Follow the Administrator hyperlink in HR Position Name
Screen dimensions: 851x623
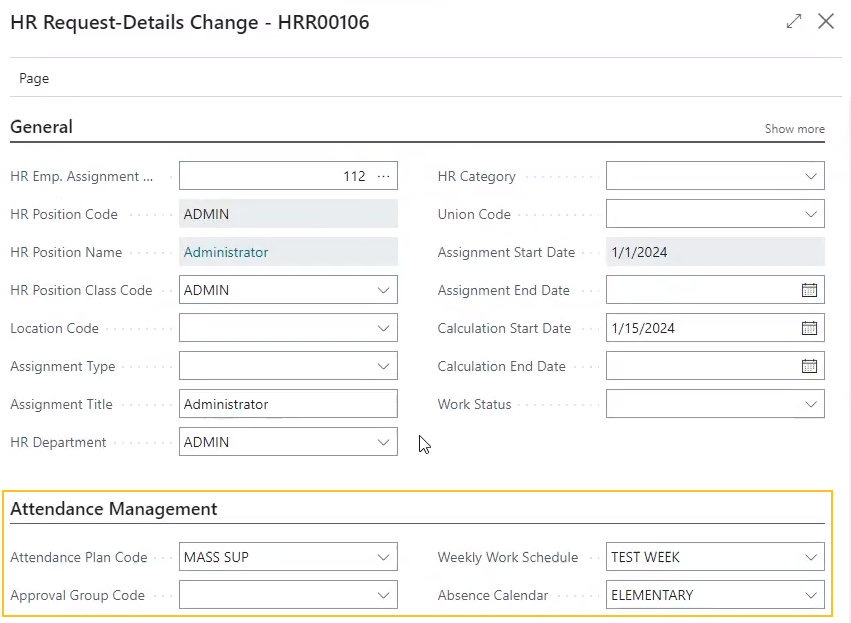[x=225, y=252]
